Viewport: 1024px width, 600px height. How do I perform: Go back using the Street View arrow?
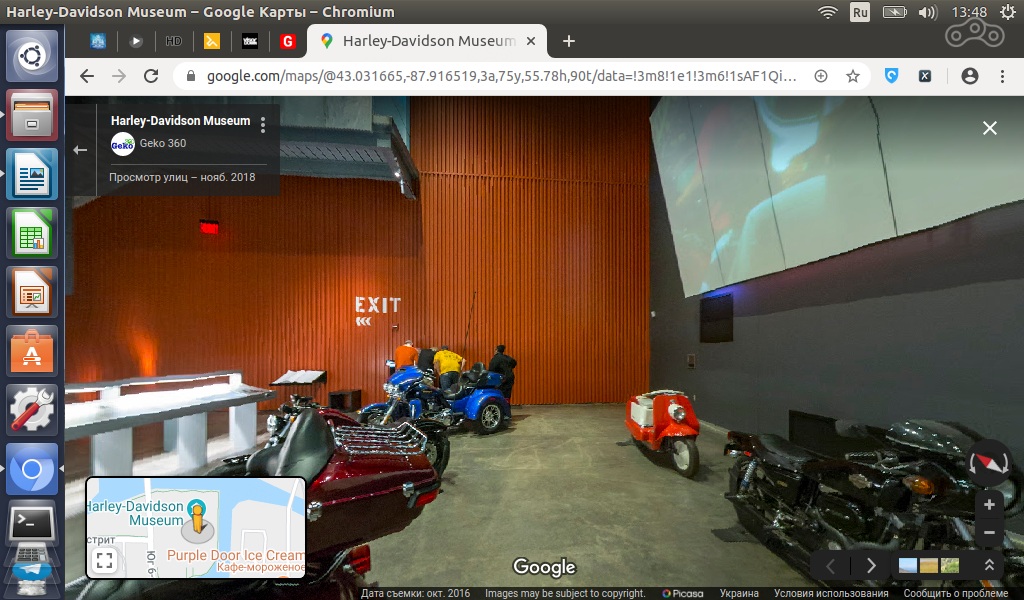pos(81,150)
